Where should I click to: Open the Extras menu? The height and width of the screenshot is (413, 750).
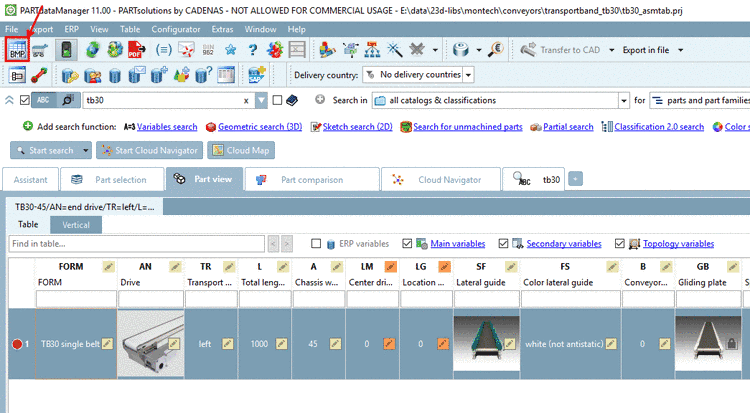(x=222, y=29)
